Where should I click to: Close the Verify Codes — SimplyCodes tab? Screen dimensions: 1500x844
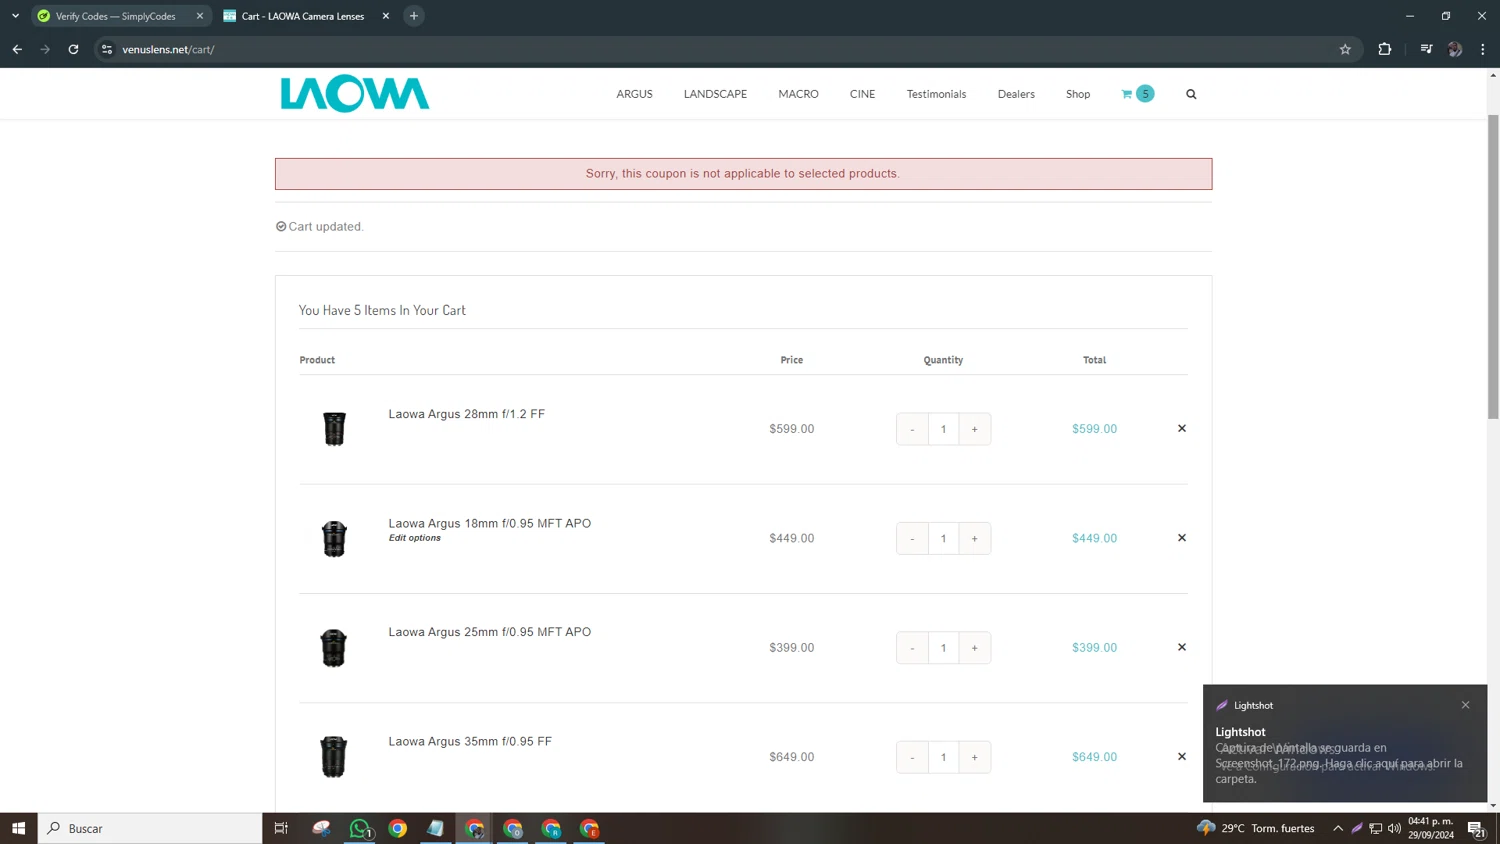pyautogui.click(x=200, y=16)
